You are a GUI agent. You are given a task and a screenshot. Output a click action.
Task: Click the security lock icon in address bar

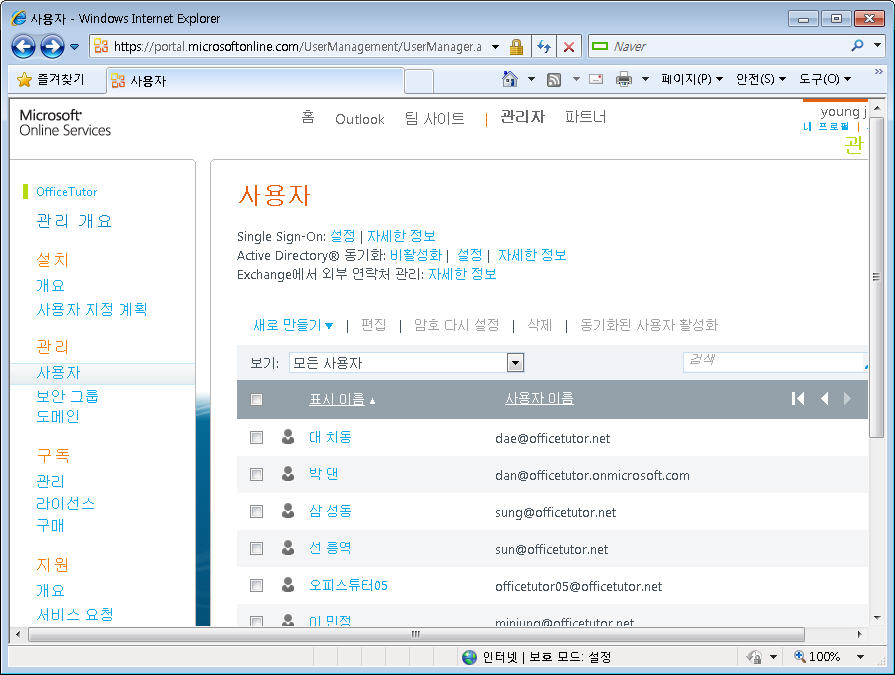pyautogui.click(x=517, y=46)
